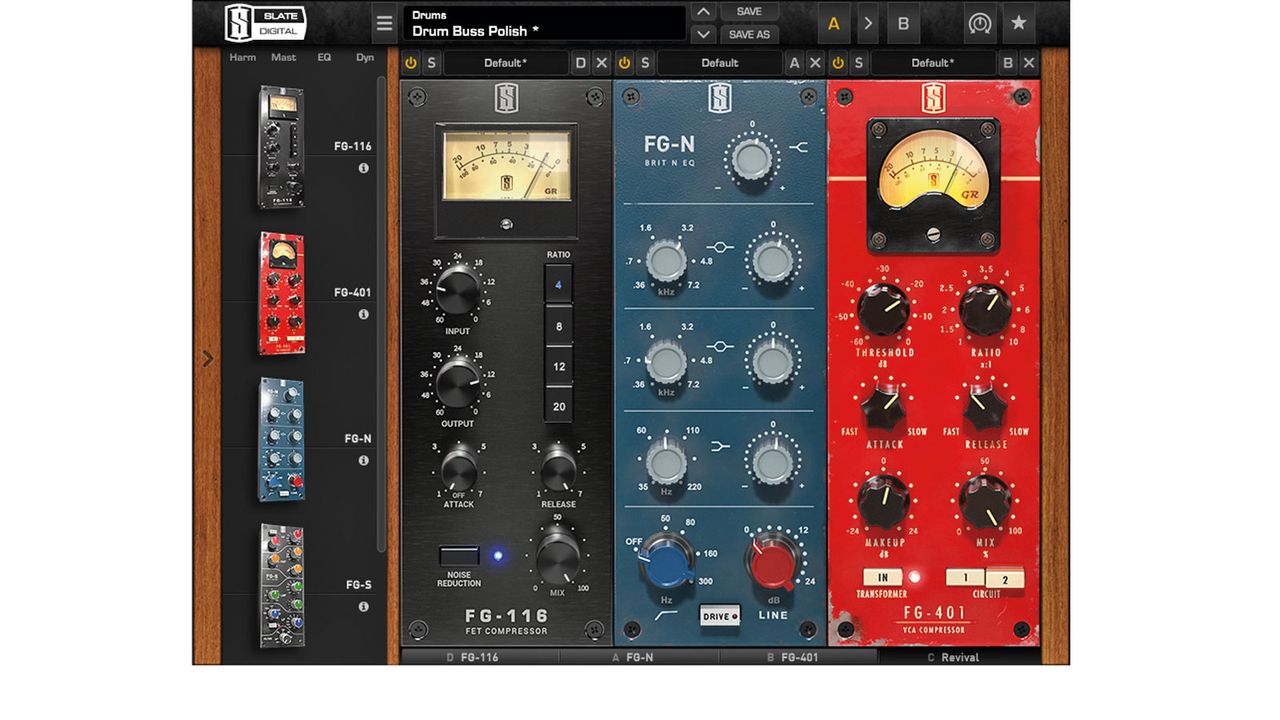Screen dimensions: 1280x720
Task: Click the SAVE button
Action: click(x=749, y=12)
